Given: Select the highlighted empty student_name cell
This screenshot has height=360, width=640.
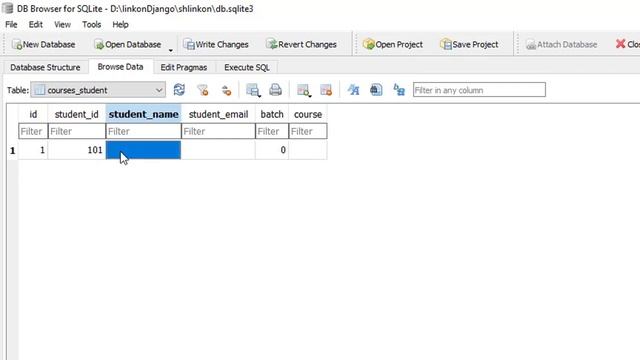Looking at the screenshot, I should 143,150.
